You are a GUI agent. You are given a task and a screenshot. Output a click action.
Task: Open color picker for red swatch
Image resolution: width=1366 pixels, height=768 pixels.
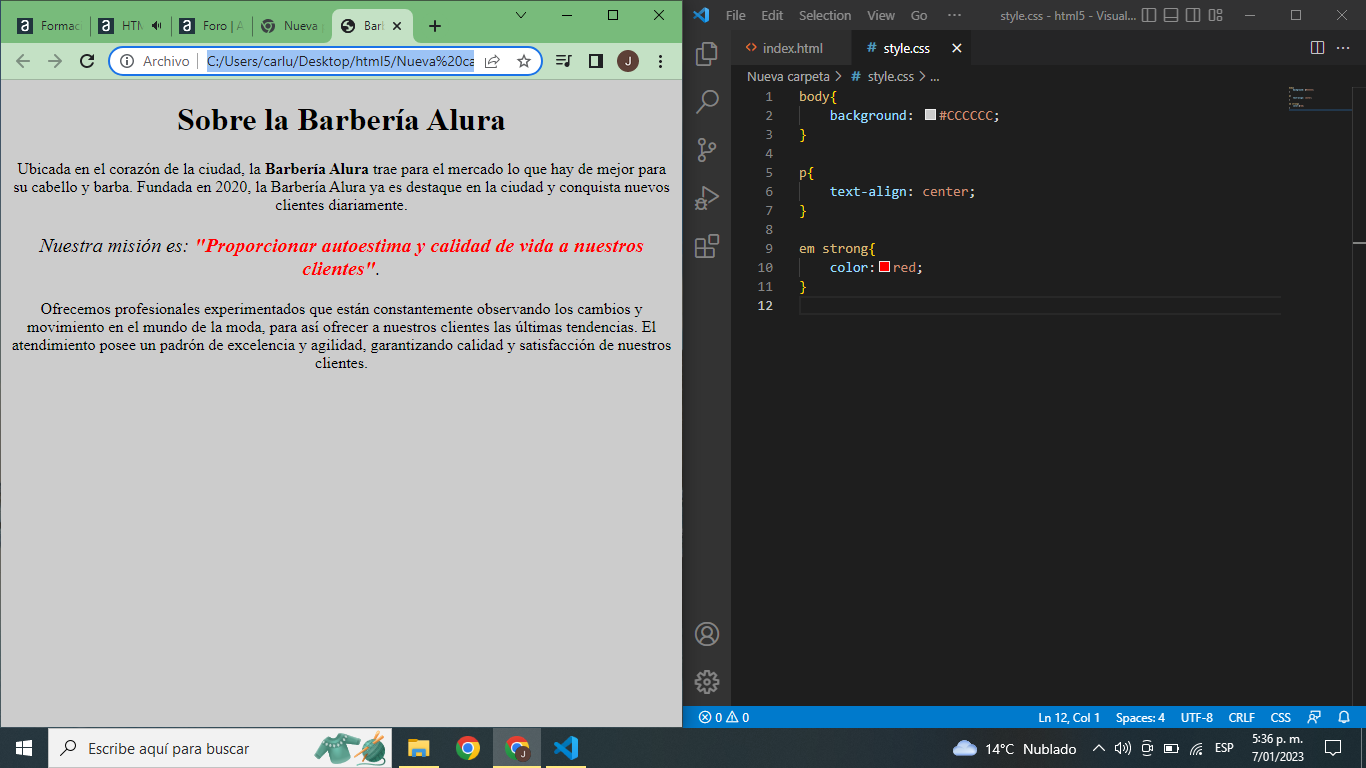coord(885,267)
